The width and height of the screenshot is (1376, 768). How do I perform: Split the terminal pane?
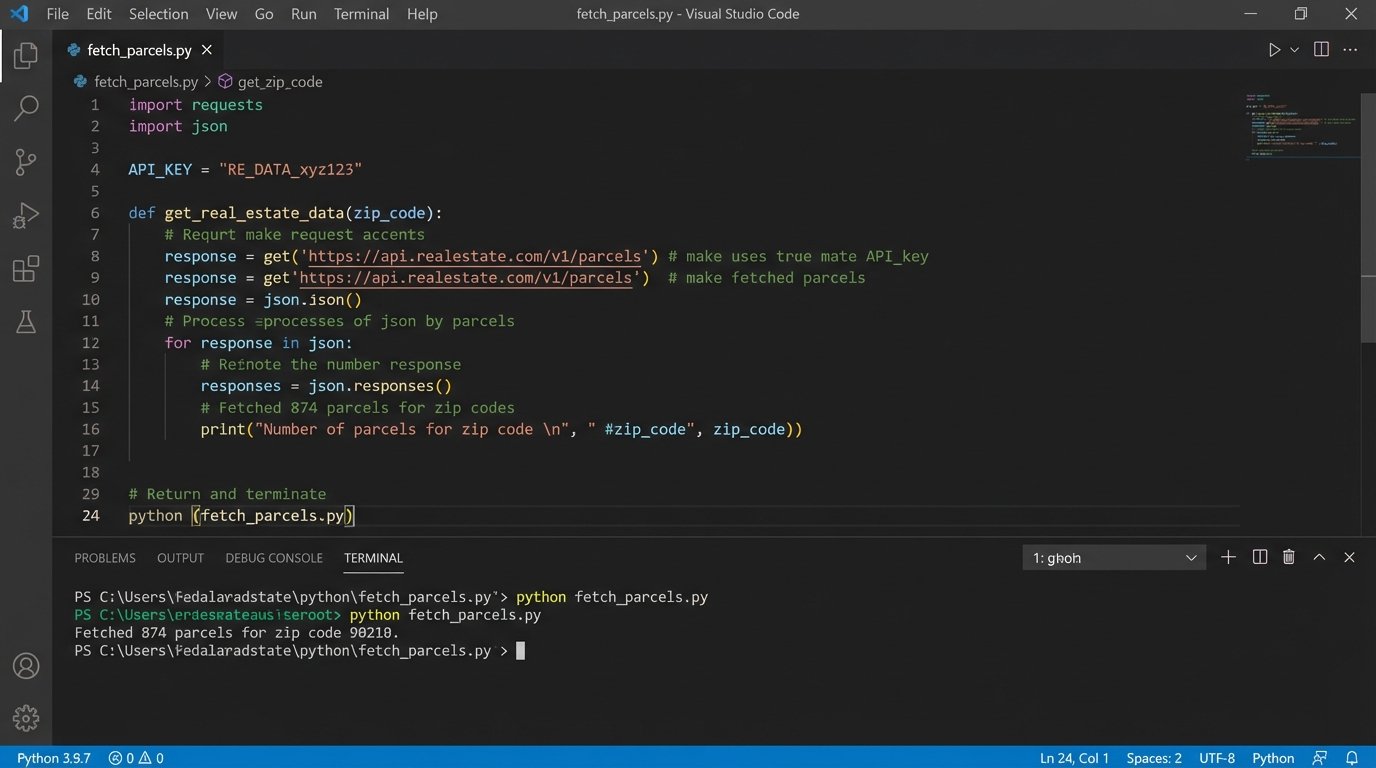(x=1260, y=558)
